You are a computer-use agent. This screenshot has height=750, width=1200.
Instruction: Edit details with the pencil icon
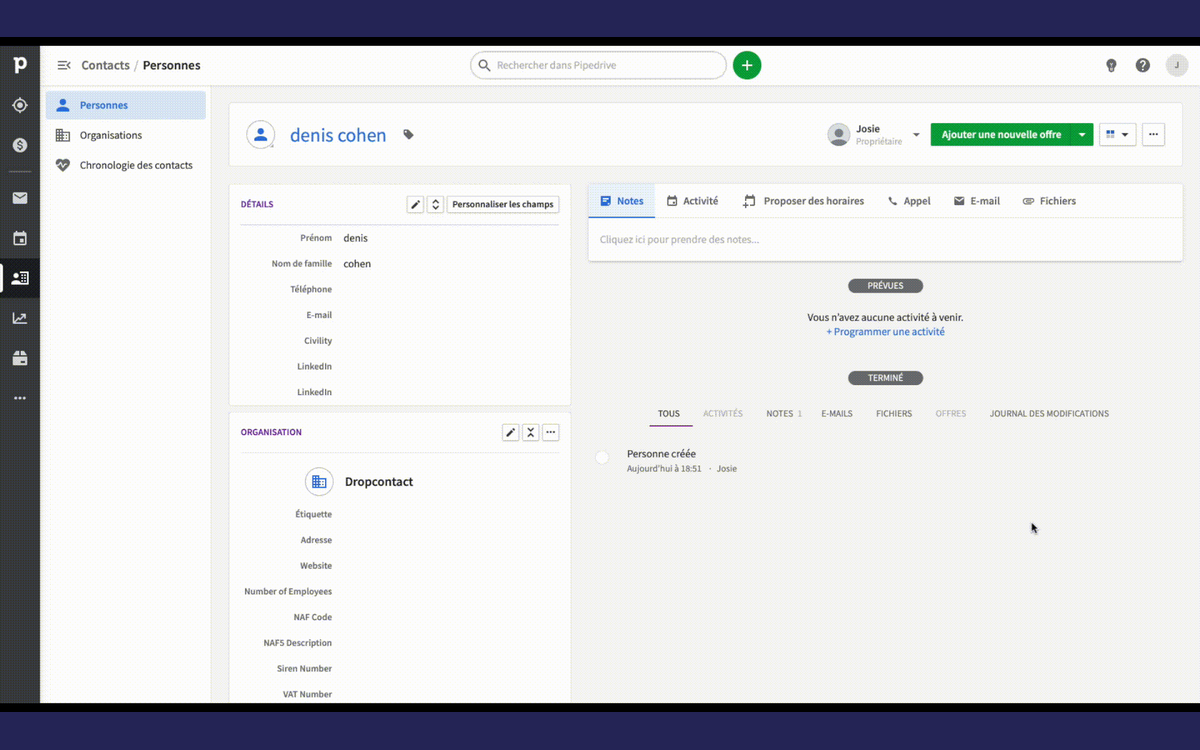tap(416, 204)
